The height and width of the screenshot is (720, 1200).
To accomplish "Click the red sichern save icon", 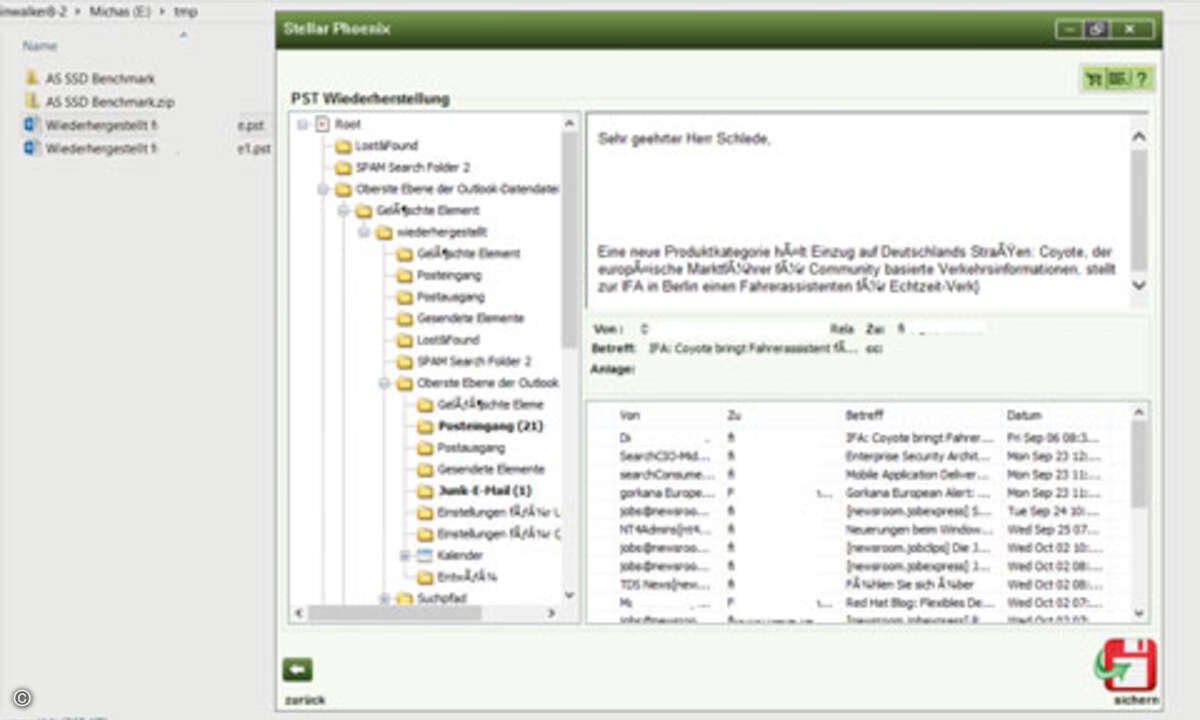I will pos(1129,665).
